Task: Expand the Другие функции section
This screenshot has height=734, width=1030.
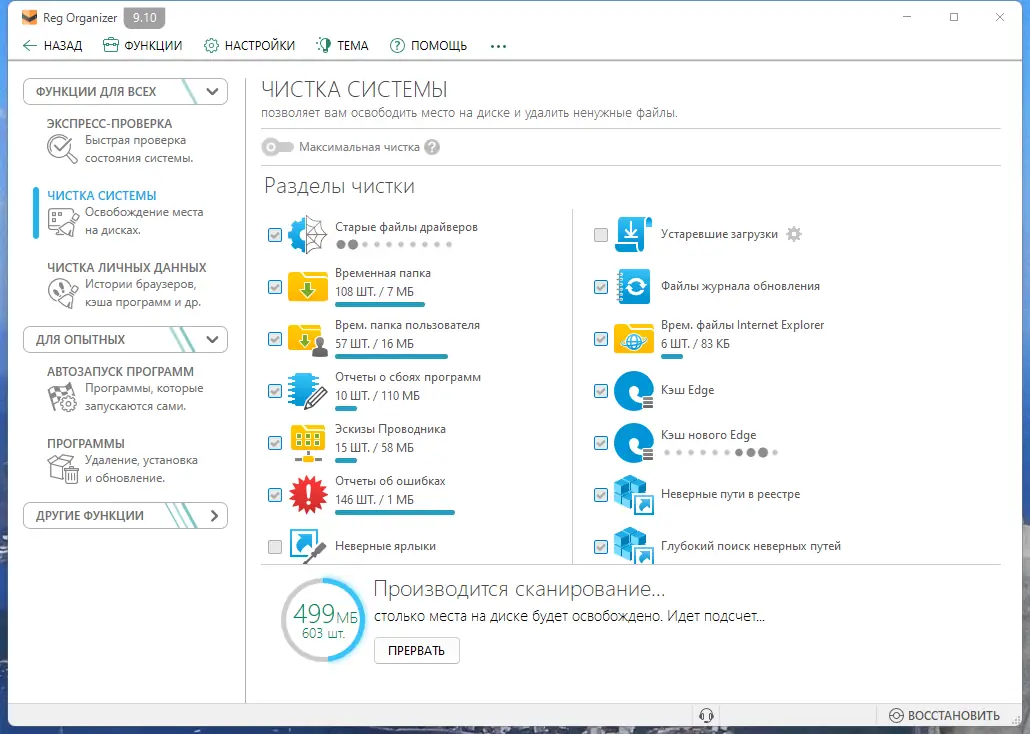Action: tap(125, 516)
